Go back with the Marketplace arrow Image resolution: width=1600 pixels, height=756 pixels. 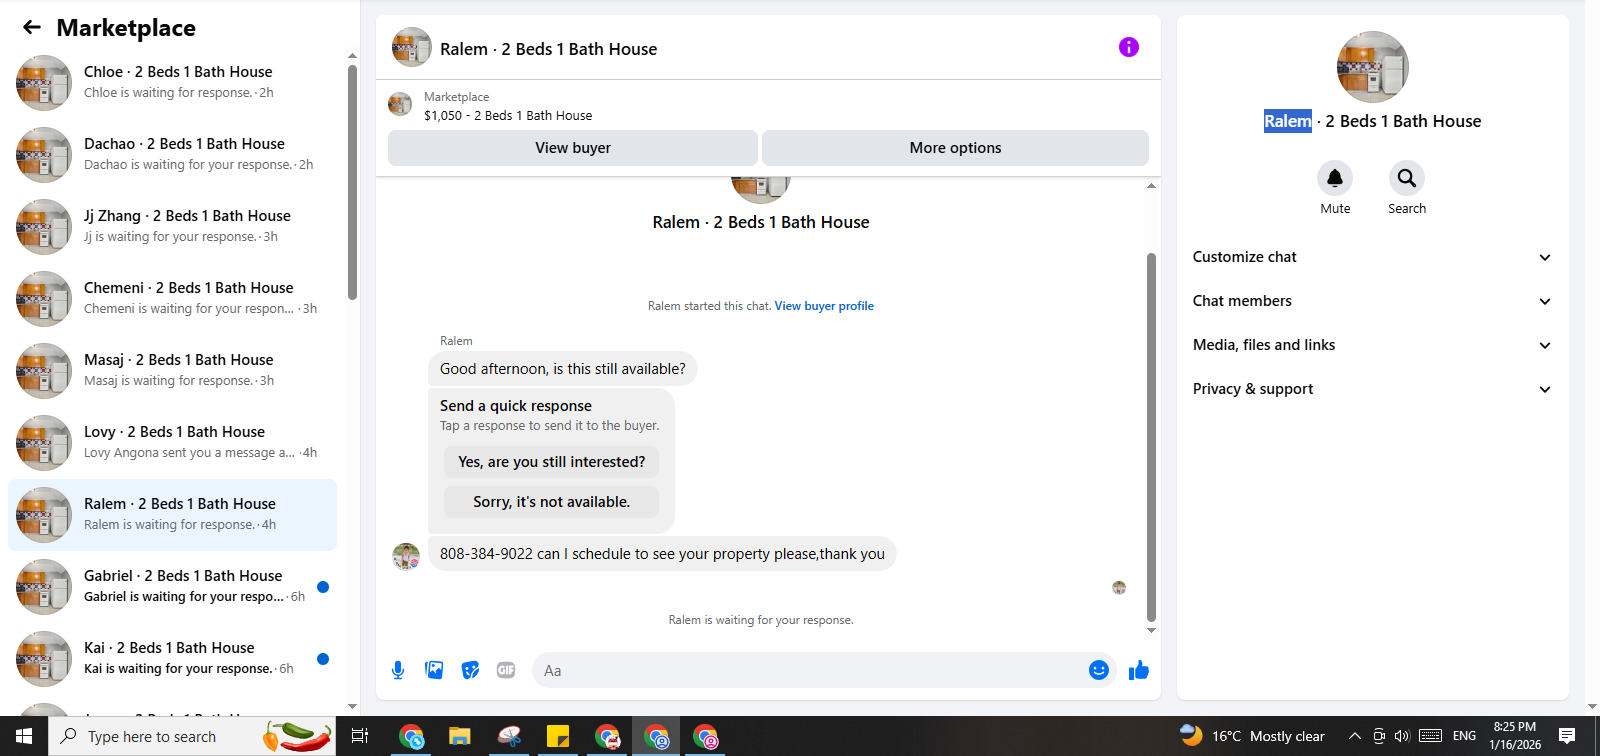pos(32,28)
